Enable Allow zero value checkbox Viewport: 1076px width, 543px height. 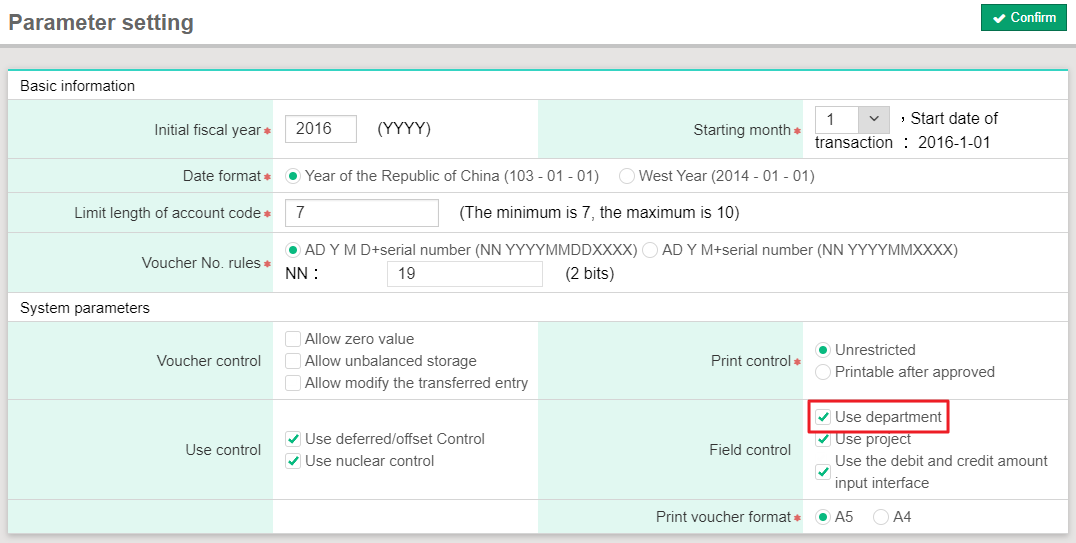pyautogui.click(x=293, y=339)
